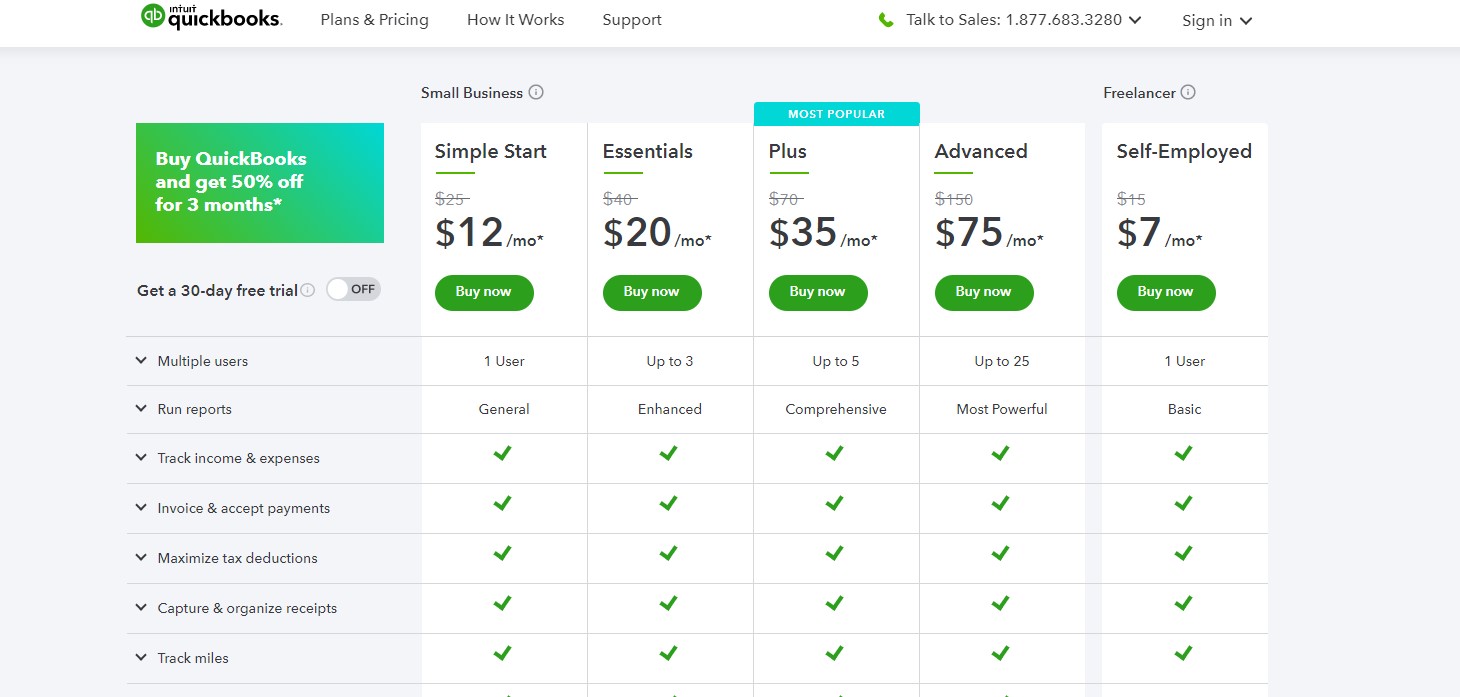1460x697 pixels.
Task: Click Self-Employed checkmark for Track miles
Action: pos(1184,653)
